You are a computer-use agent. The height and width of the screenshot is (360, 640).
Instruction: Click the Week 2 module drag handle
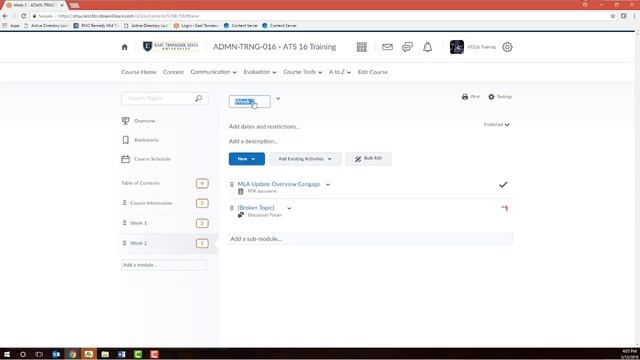[124, 243]
